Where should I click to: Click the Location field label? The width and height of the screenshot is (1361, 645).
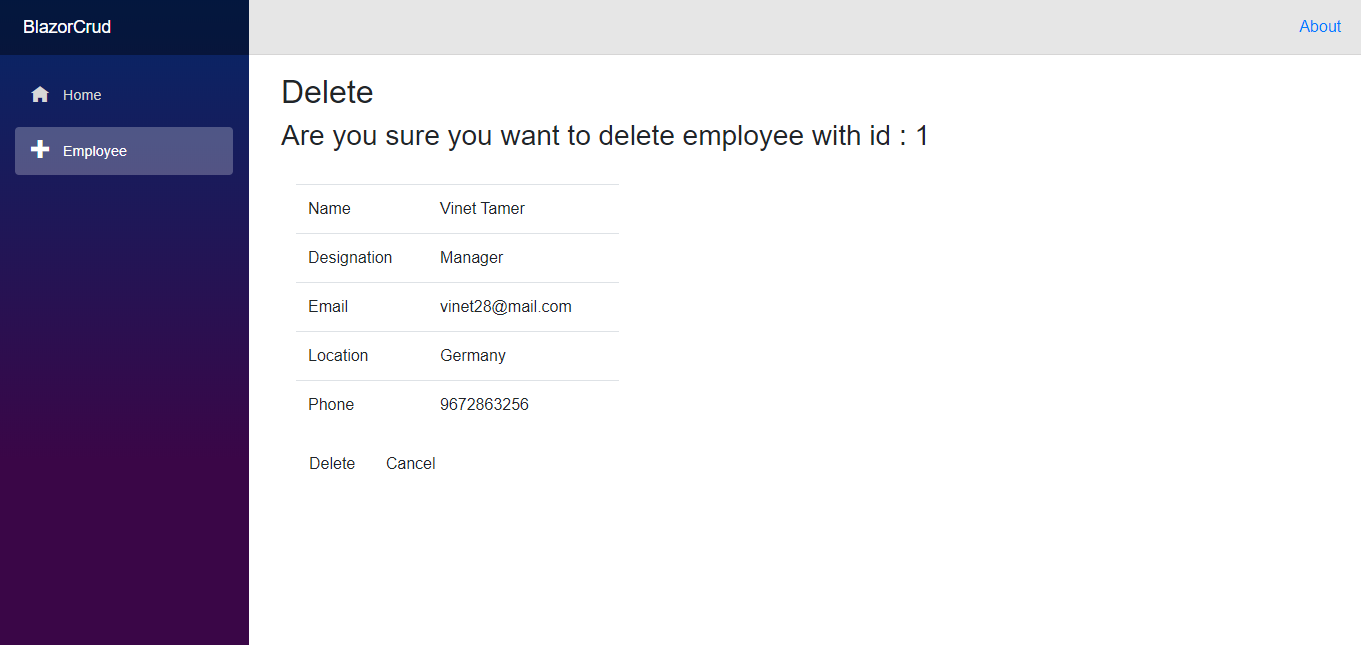click(338, 356)
